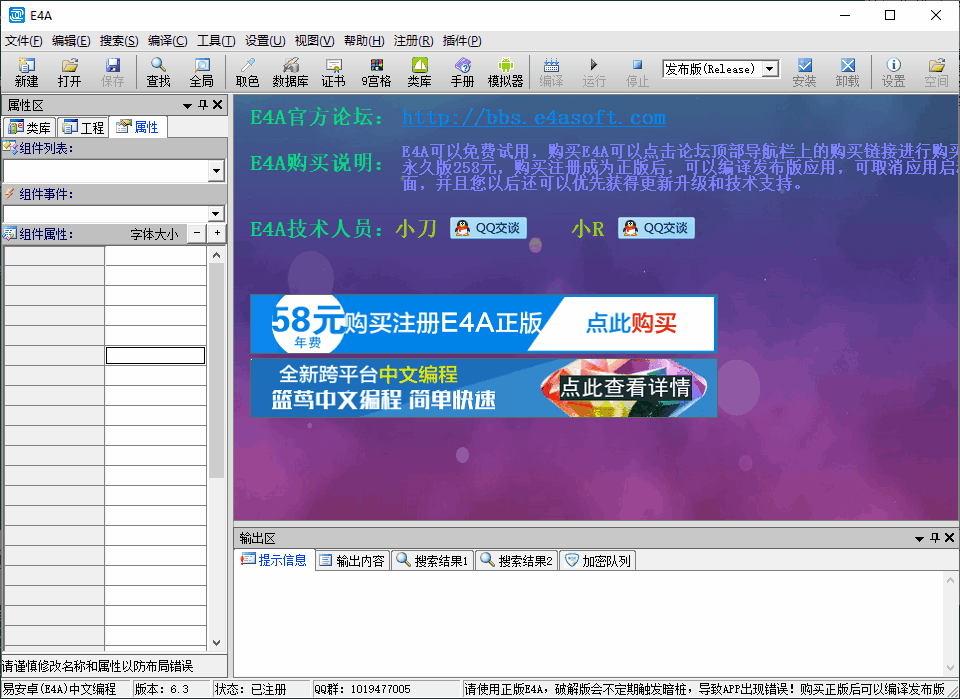Switch to the 搜索结果1 tab

pos(432,561)
